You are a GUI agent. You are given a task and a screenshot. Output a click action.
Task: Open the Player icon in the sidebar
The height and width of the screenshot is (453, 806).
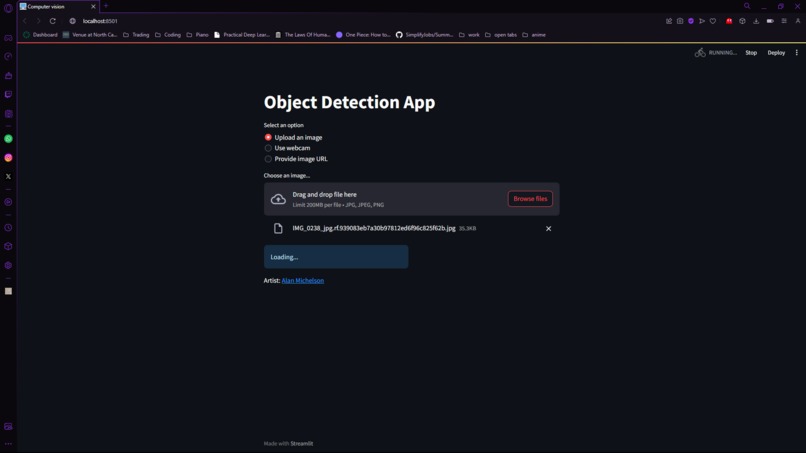point(8,202)
